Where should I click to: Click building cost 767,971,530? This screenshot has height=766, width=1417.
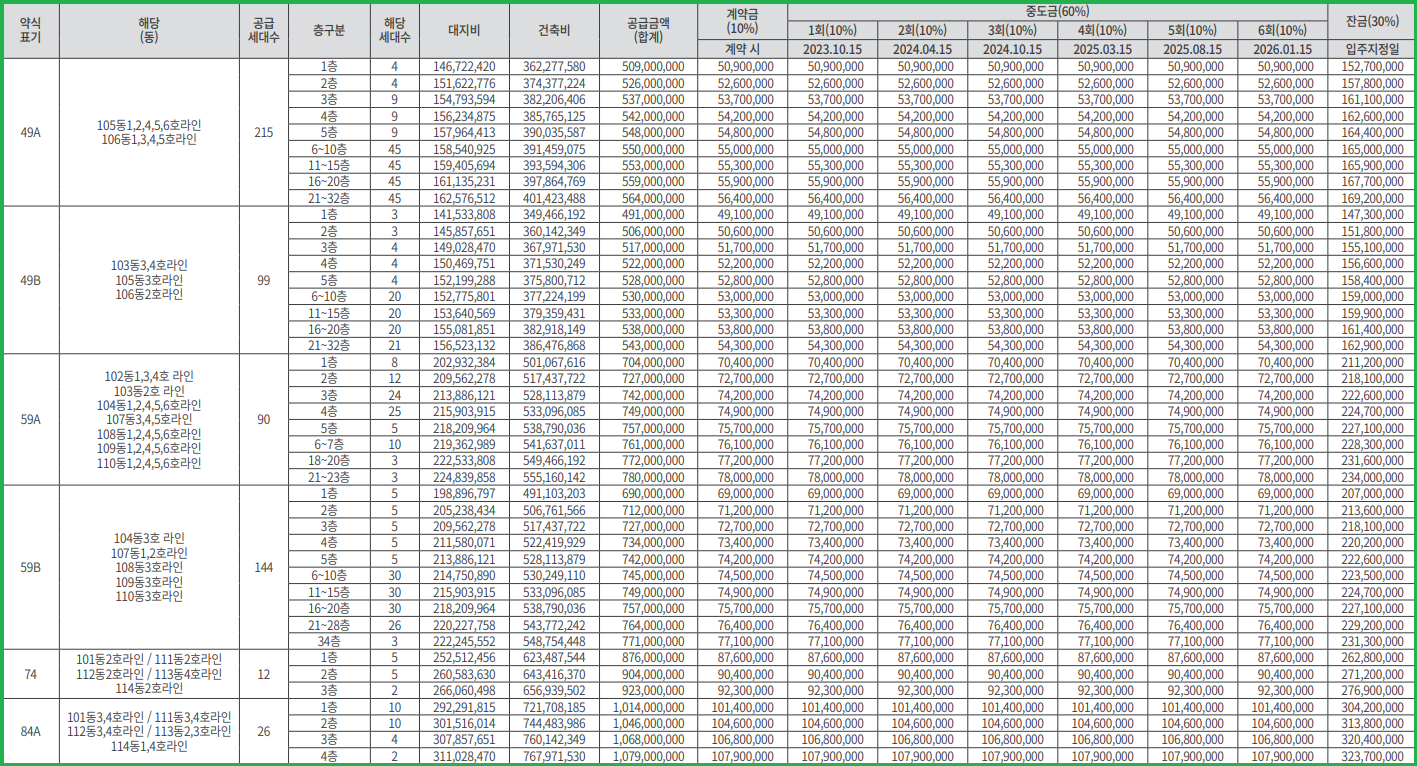tap(554, 756)
